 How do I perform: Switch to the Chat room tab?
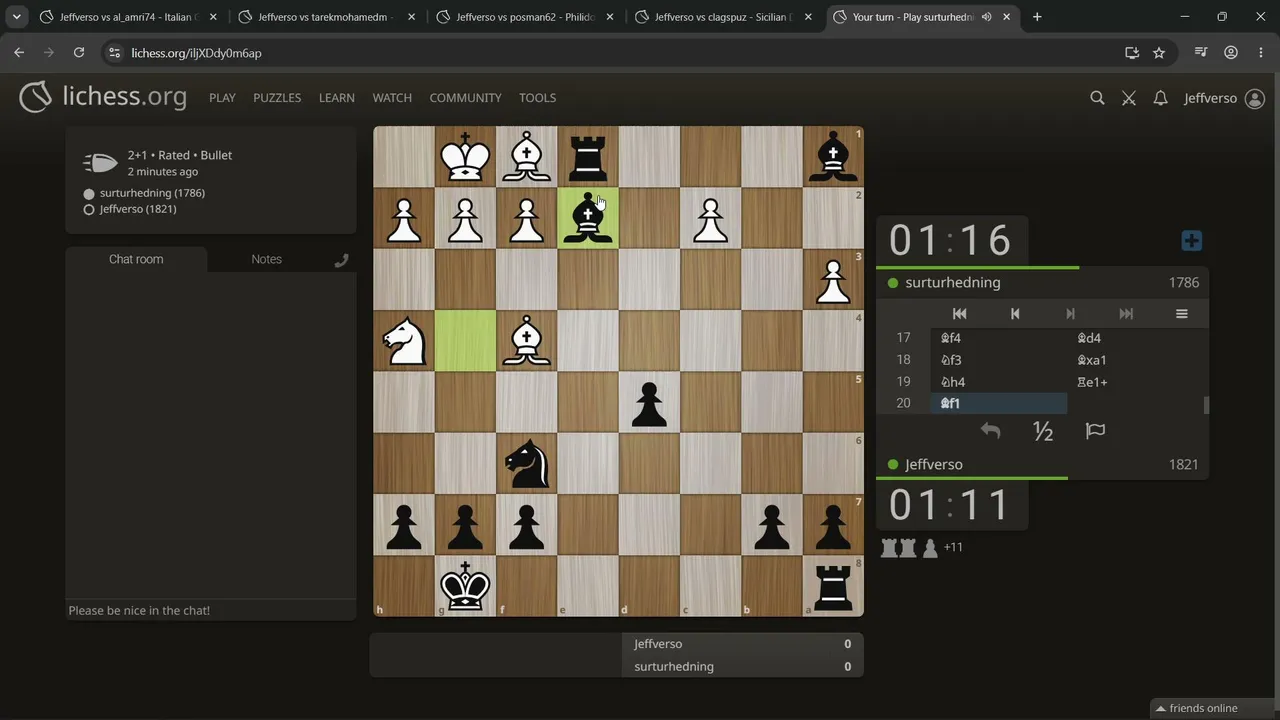[136, 259]
